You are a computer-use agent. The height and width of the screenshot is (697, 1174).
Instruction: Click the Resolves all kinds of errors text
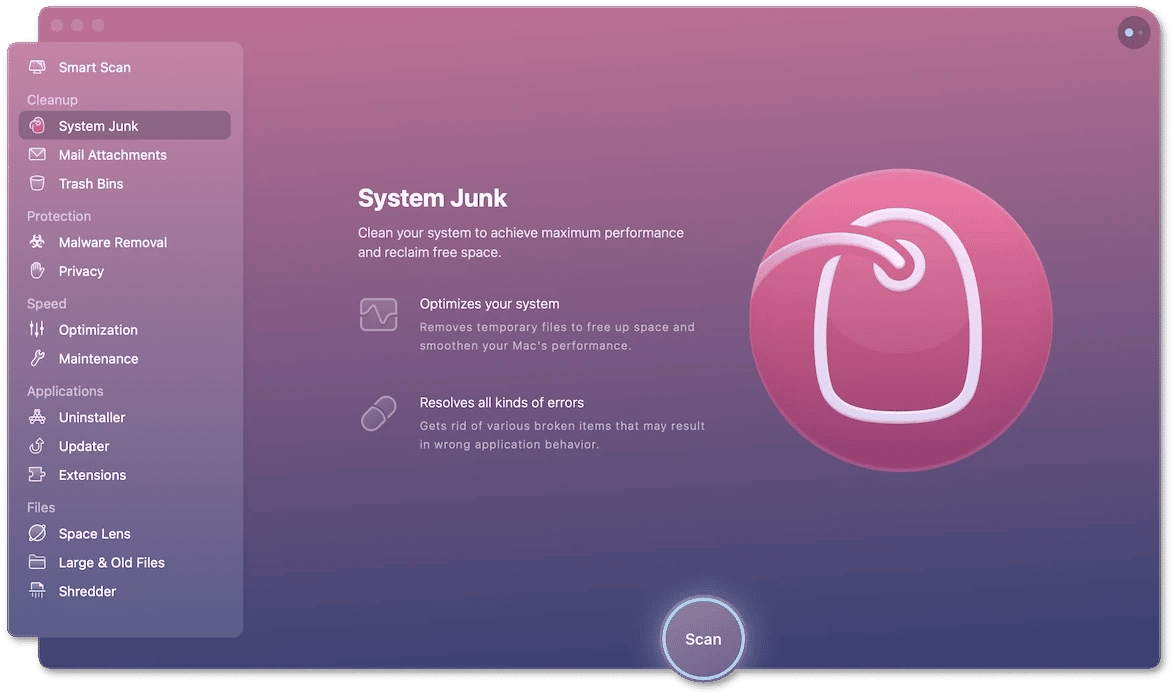tap(502, 402)
